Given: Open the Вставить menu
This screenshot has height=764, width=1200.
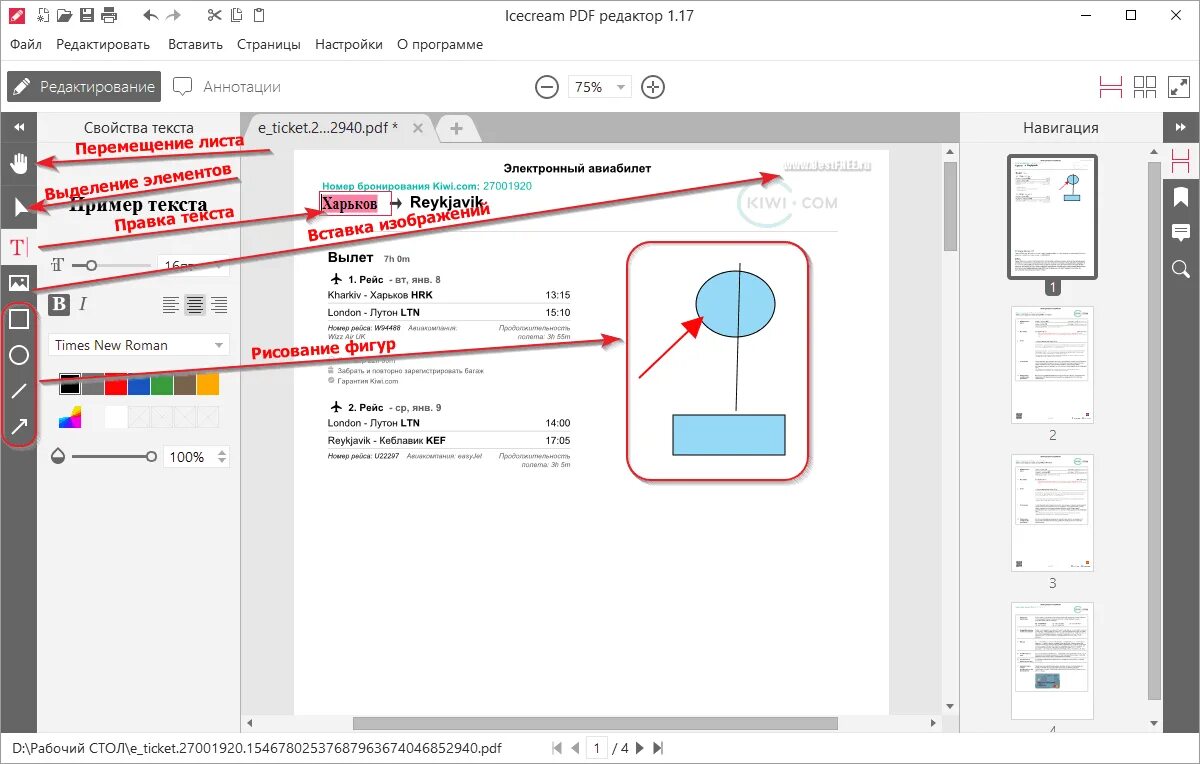Looking at the screenshot, I should pos(195,44).
